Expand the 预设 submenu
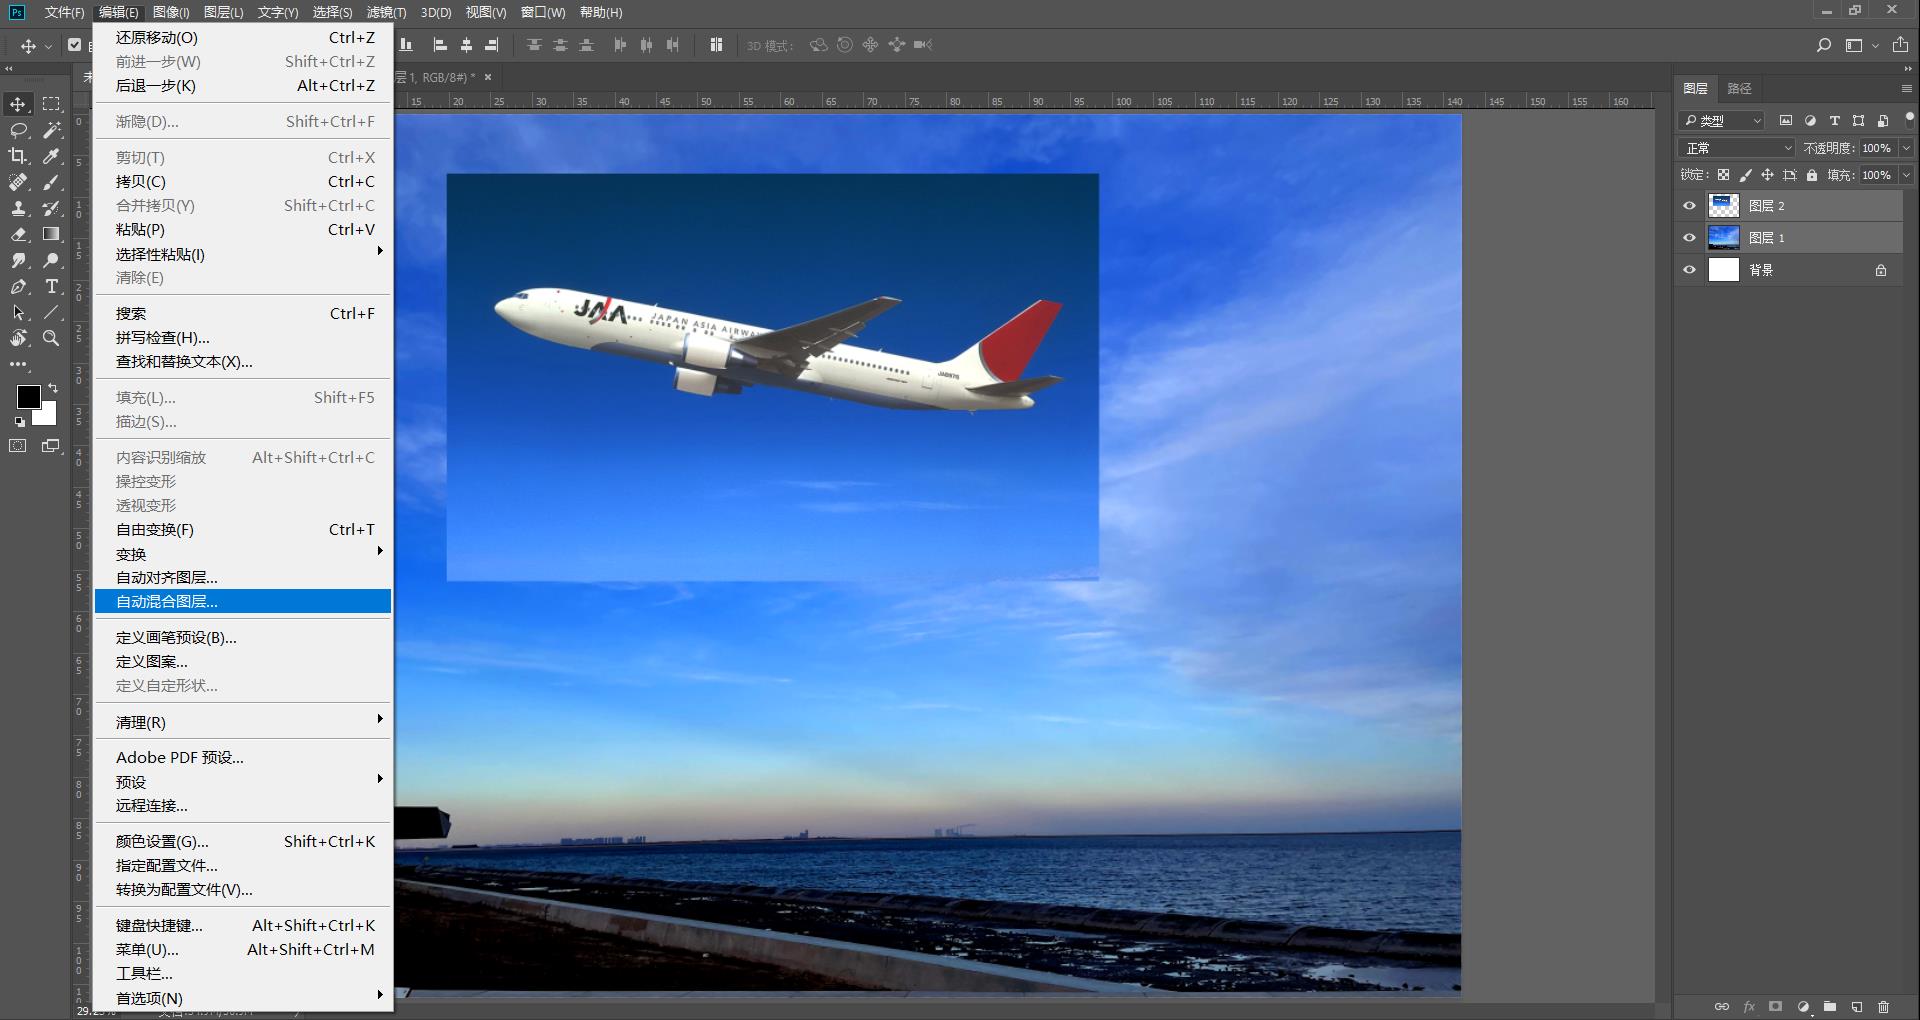The image size is (1920, 1020). coord(243,782)
